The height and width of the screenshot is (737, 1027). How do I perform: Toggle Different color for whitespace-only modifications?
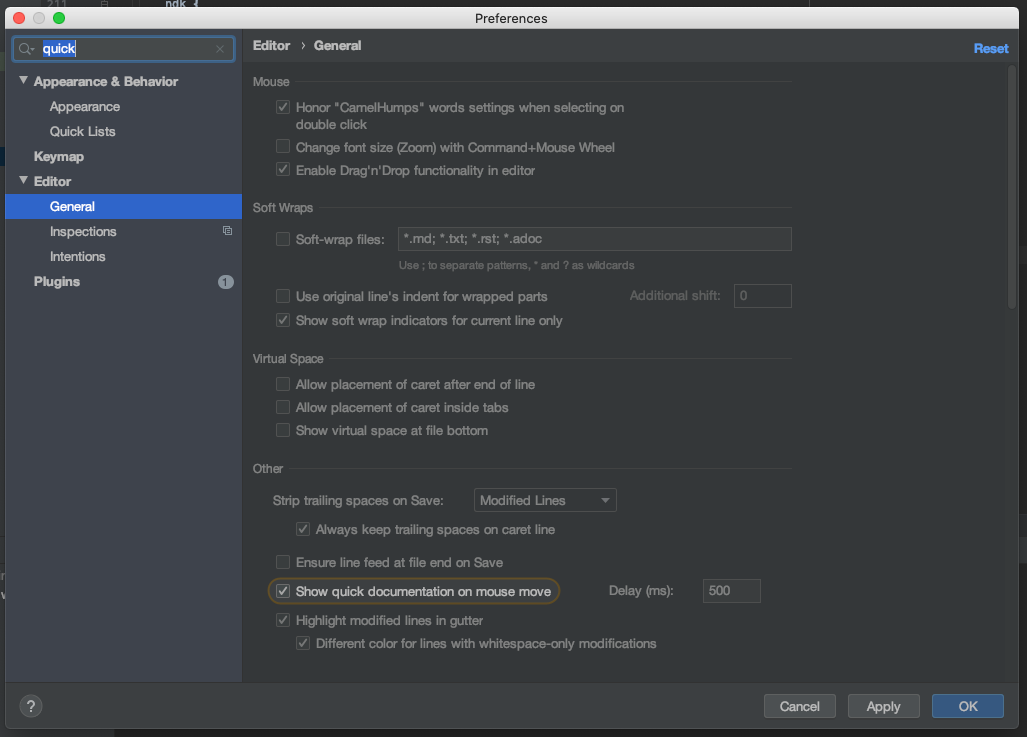(303, 643)
